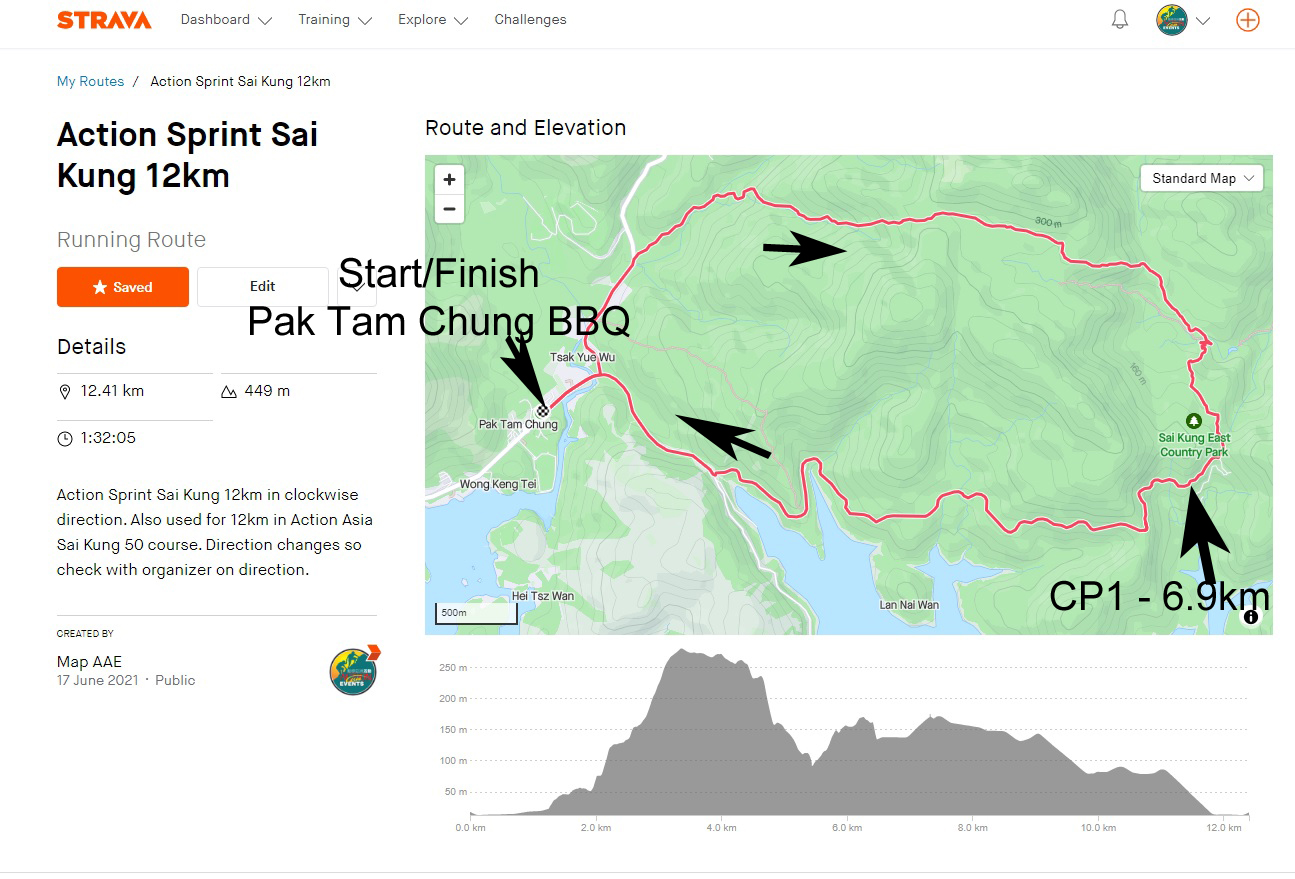Toggle the Saved star button
The width and height of the screenshot is (1295, 879).
pyautogui.click(x=123, y=287)
